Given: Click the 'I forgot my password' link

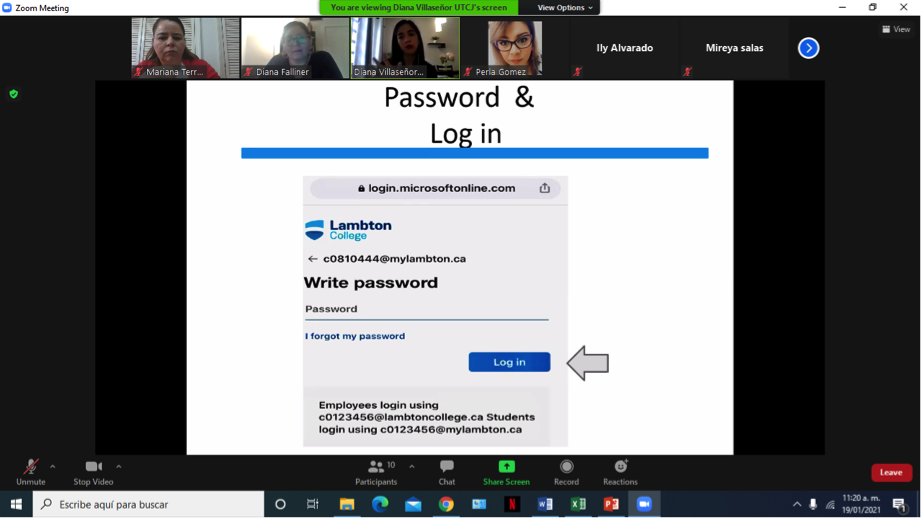Looking at the screenshot, I should (355, 336).
